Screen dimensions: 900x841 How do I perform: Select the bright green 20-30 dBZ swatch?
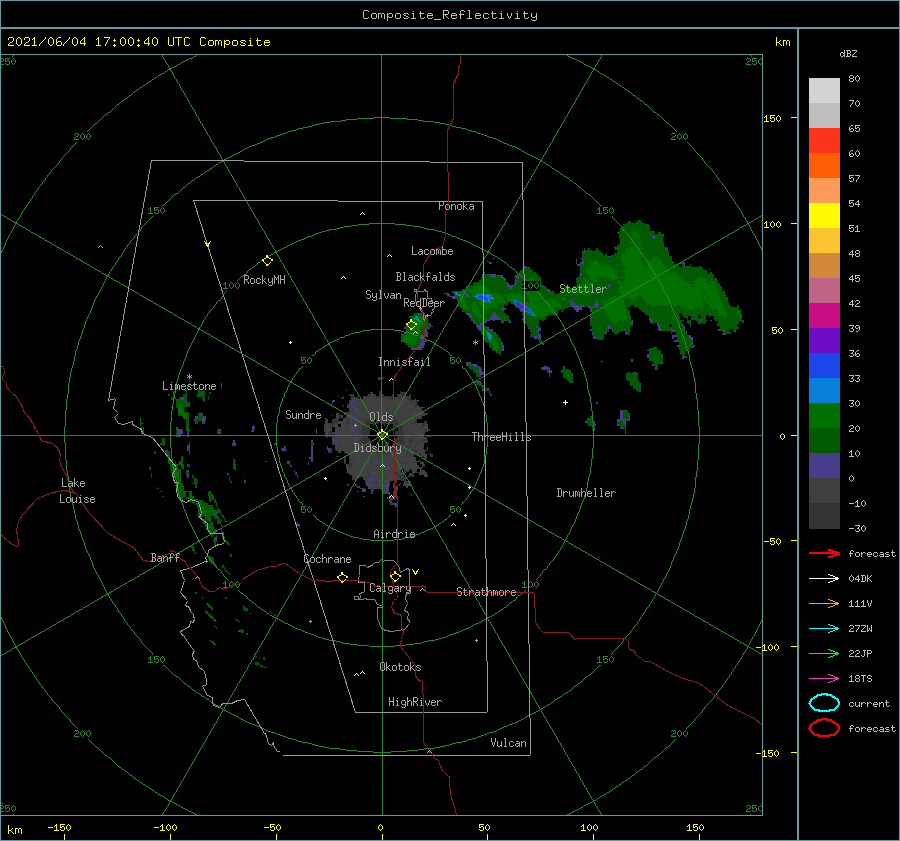[824, 416]
